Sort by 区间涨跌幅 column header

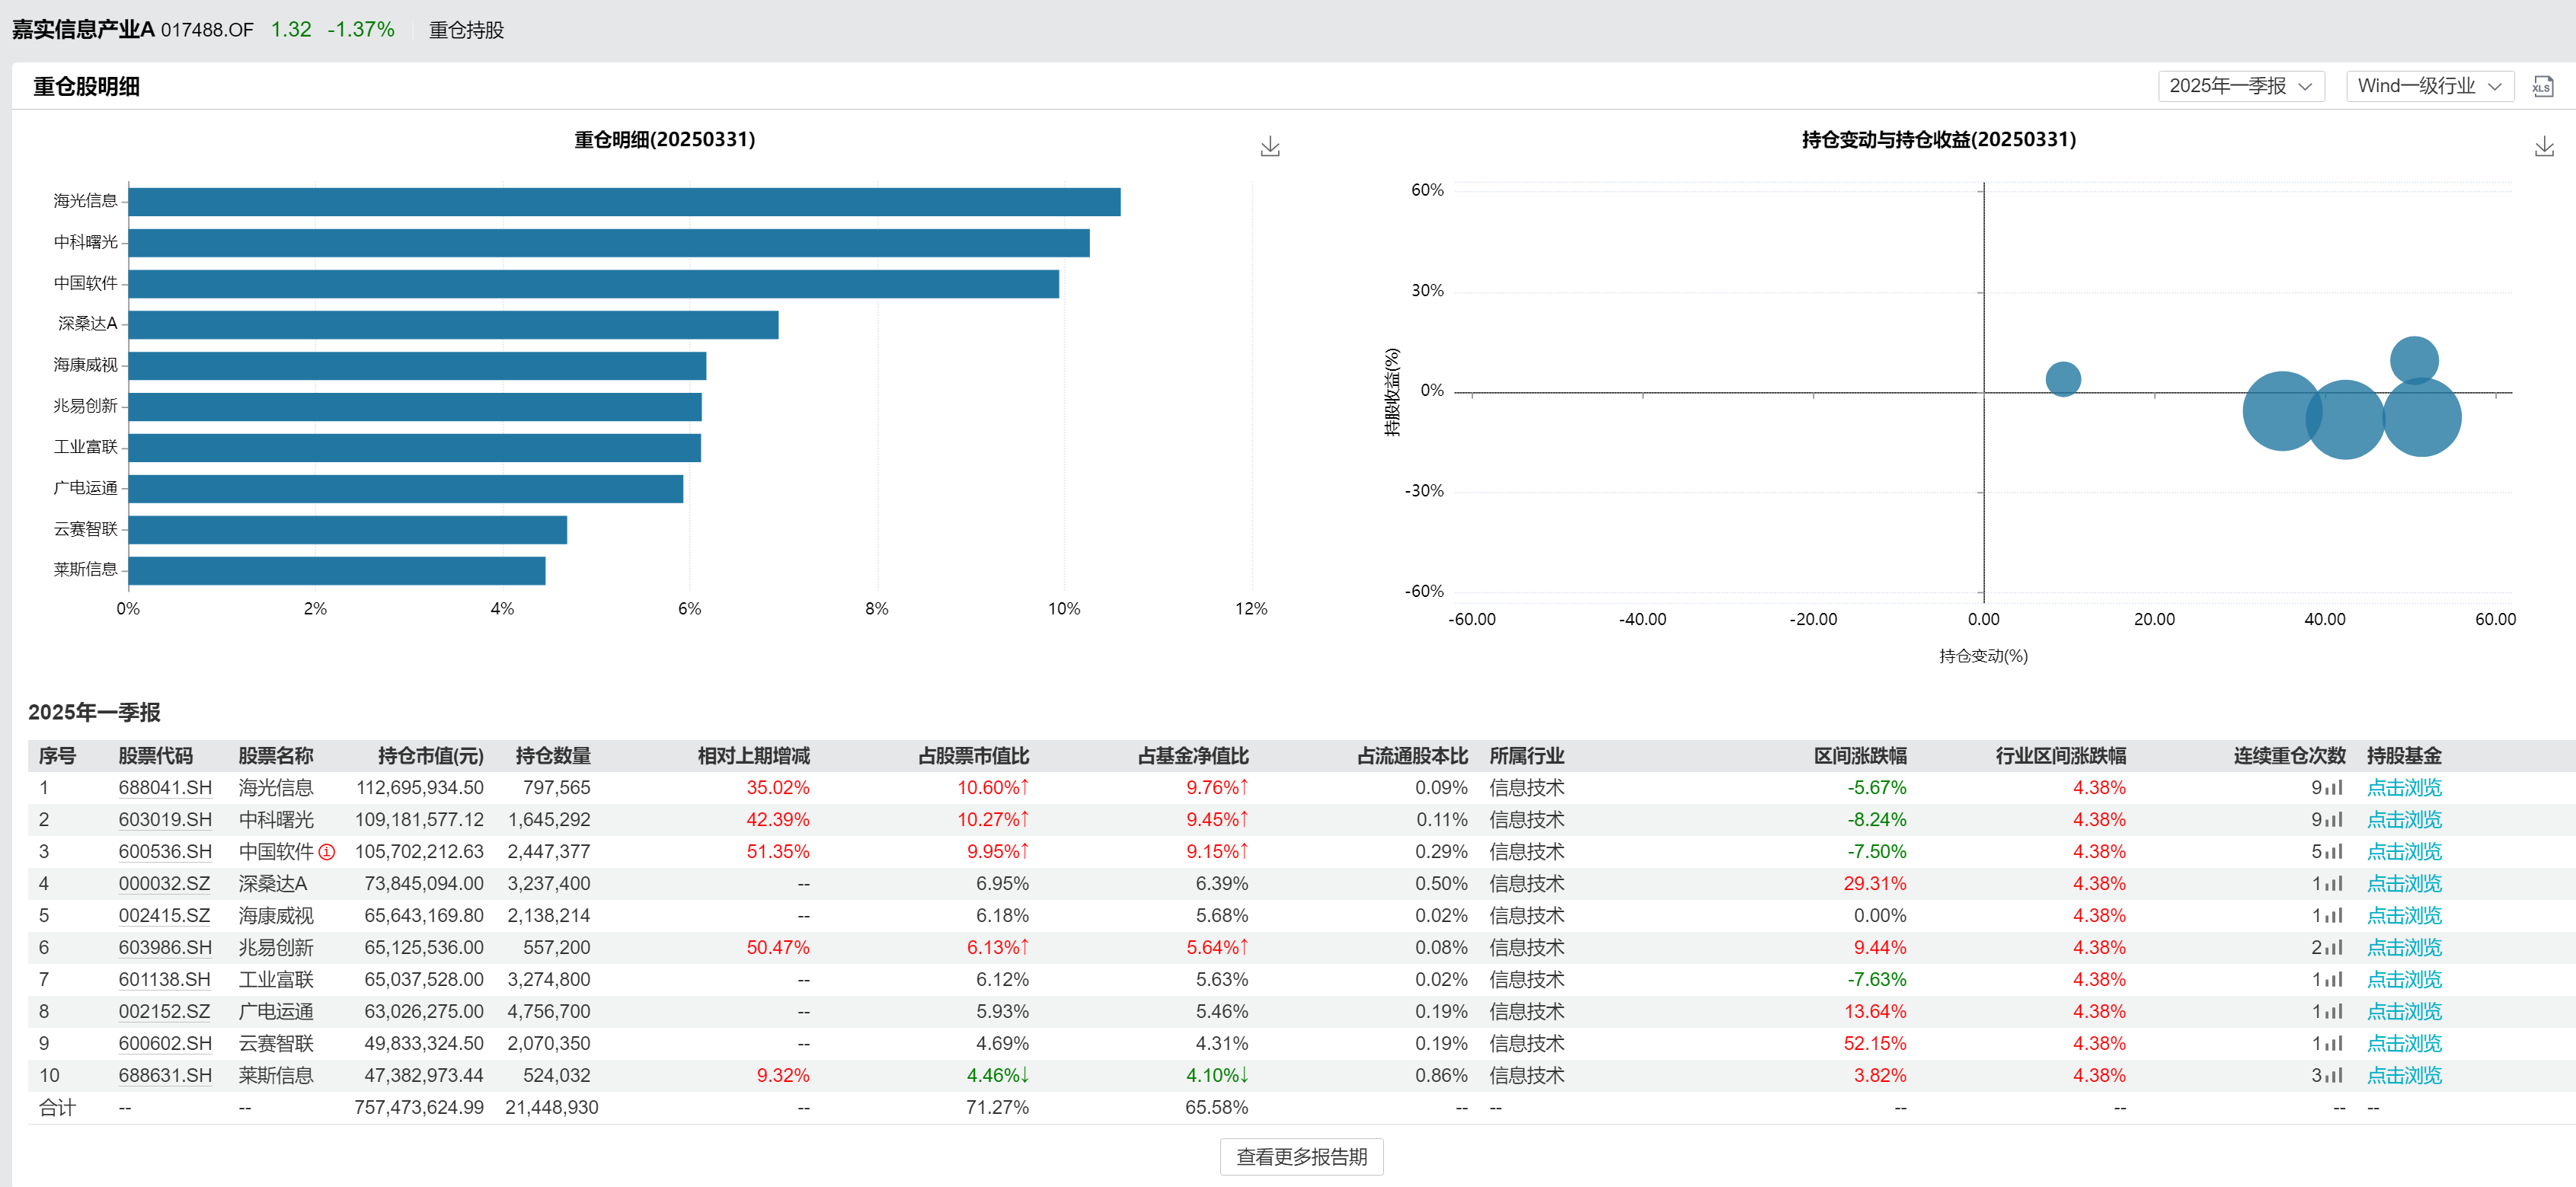1860,756
